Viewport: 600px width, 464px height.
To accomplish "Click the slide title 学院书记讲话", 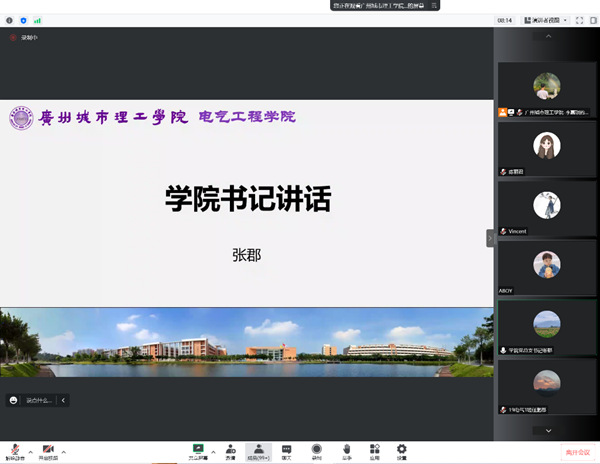I will (248, 198).
